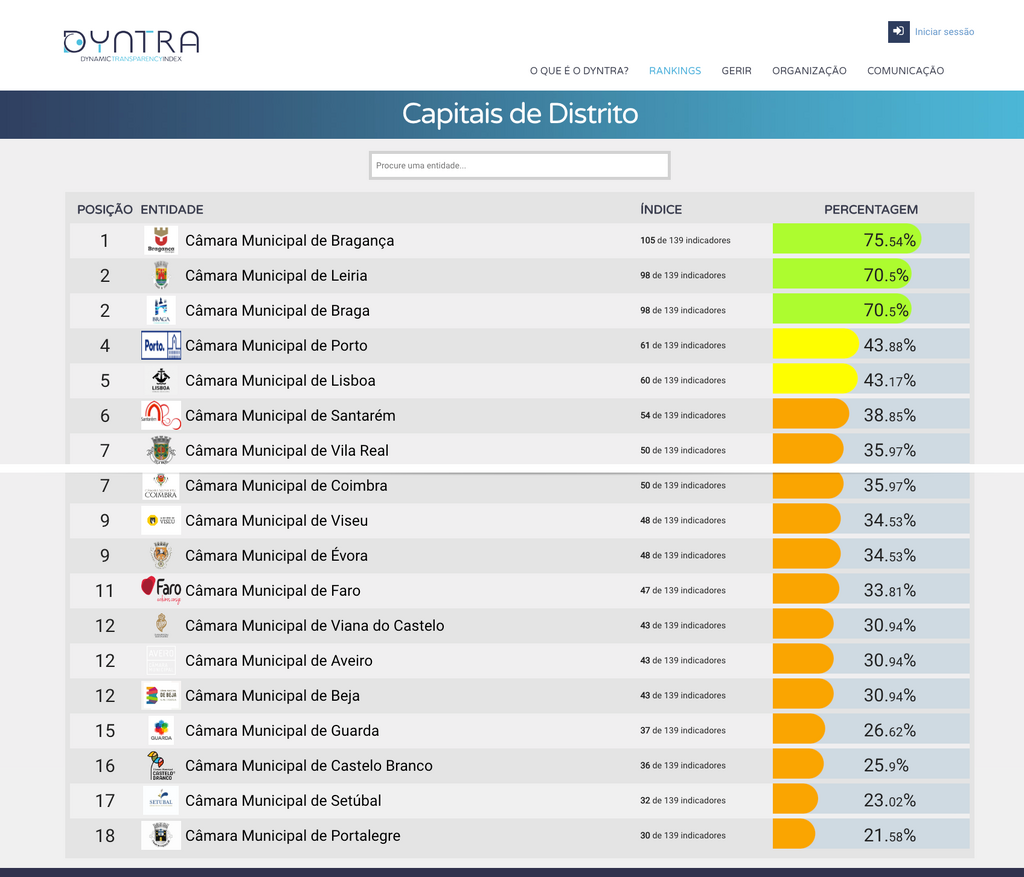
Task: Click the PERCENTAGEM column header
Action: 871,210
